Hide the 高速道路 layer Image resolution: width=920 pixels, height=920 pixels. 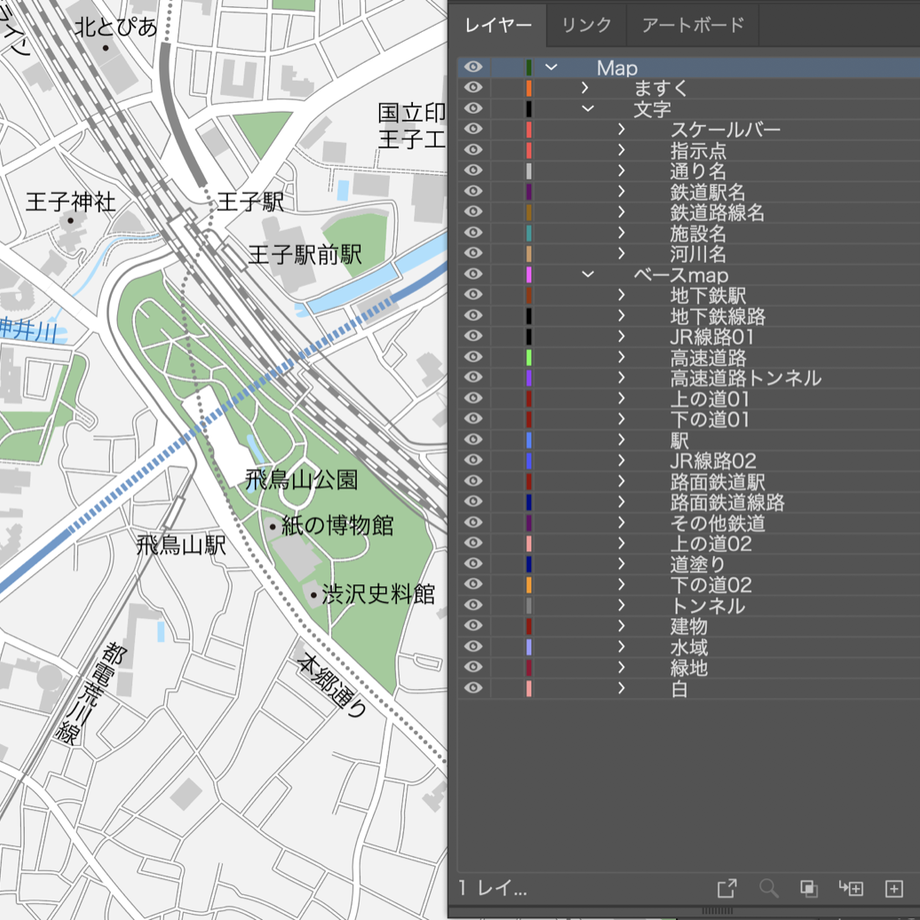473,357
